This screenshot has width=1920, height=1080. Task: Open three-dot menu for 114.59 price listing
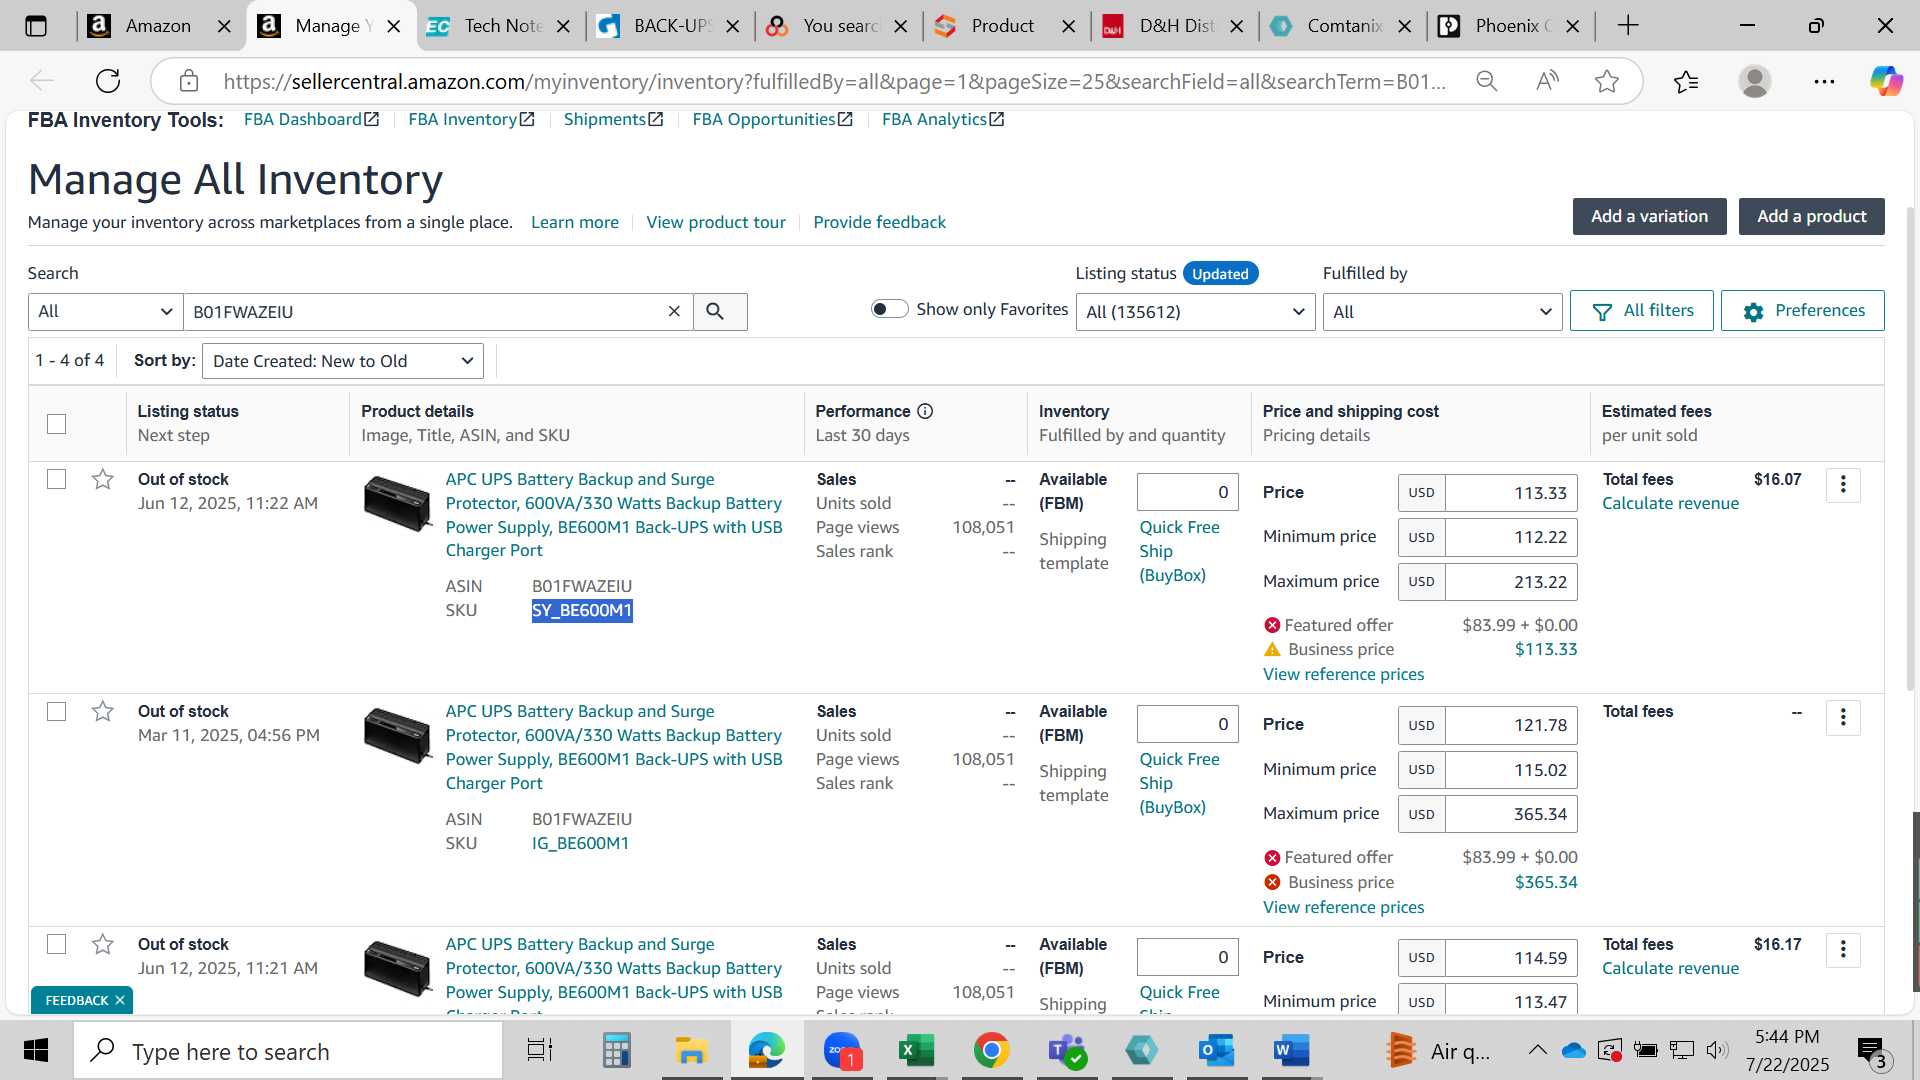pos(1843,950)
